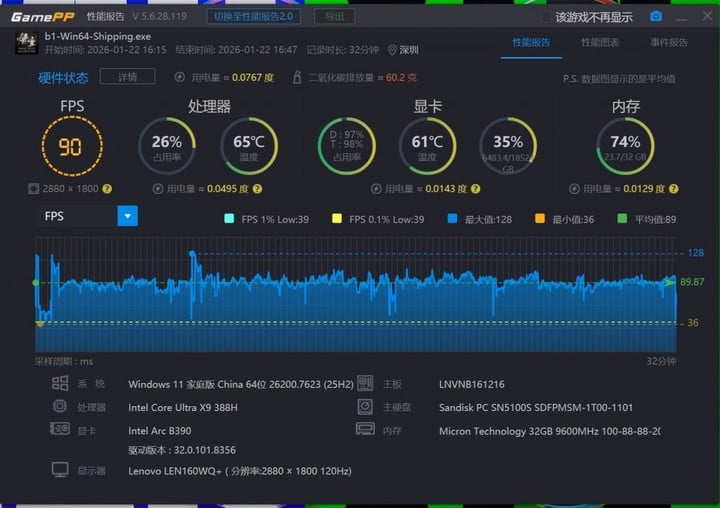This screenshot has height=508, width=720.
Task: Toggle the 最大值:128 legend series
Action: [452, 218]
